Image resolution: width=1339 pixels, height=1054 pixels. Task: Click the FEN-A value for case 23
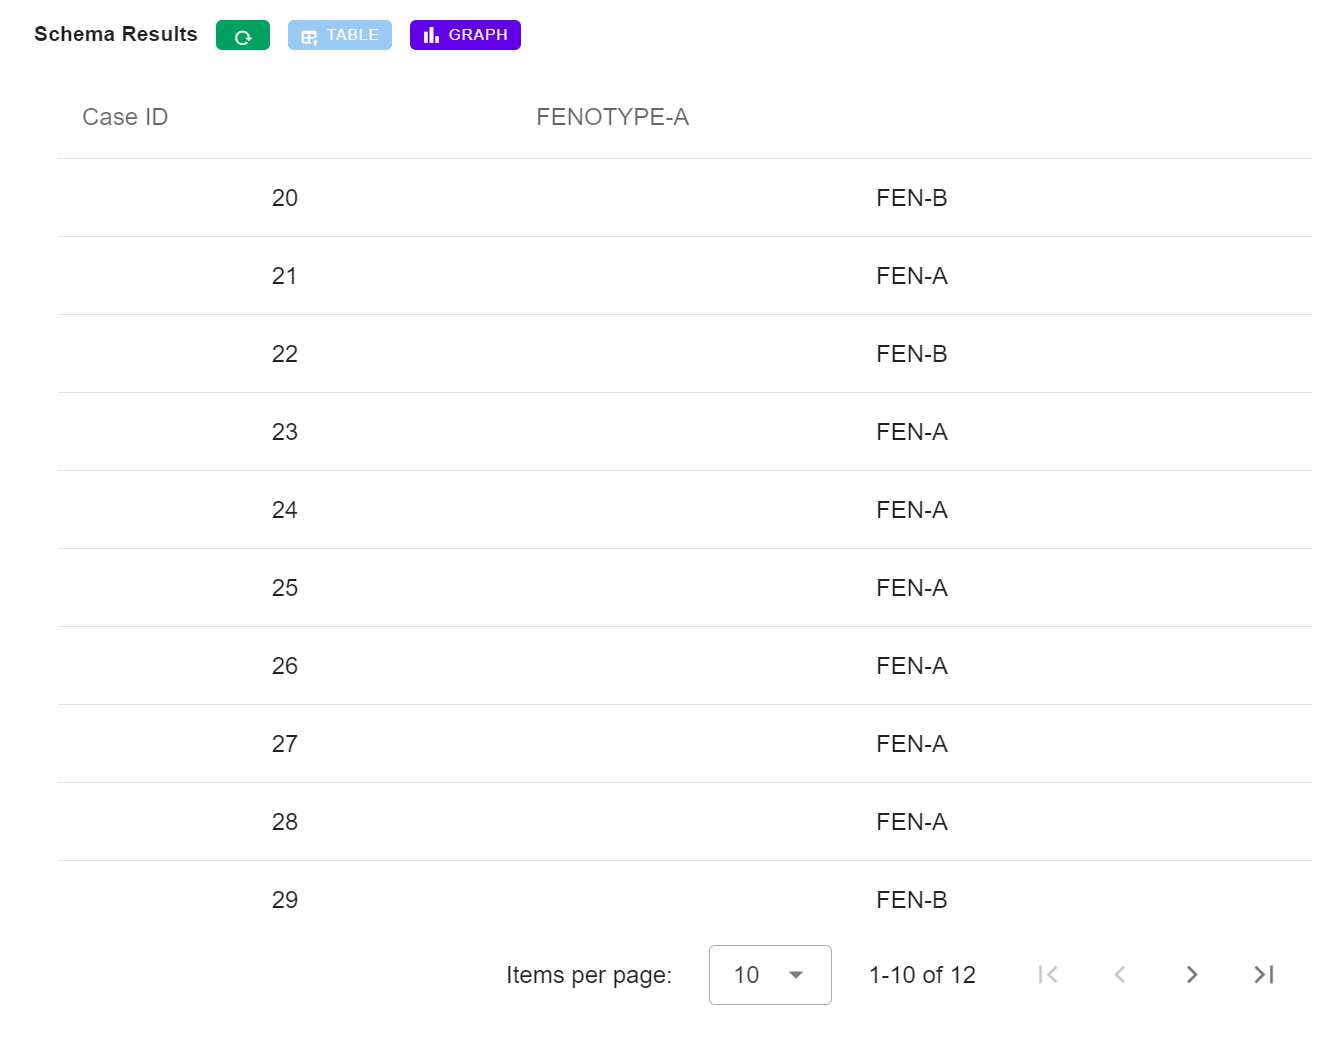[x=911, y=432]
